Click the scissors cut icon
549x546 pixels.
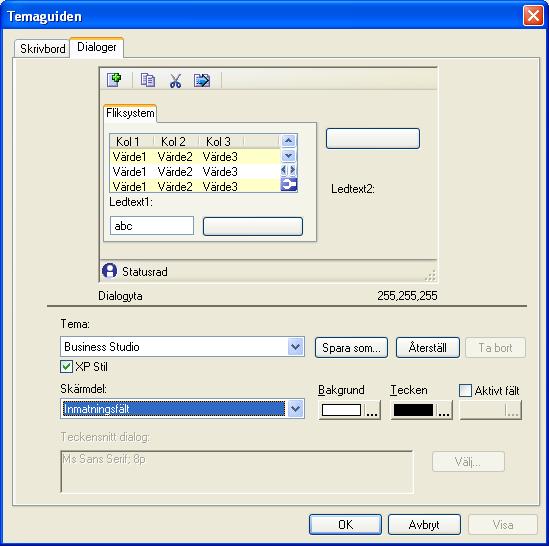pos(175,81)
